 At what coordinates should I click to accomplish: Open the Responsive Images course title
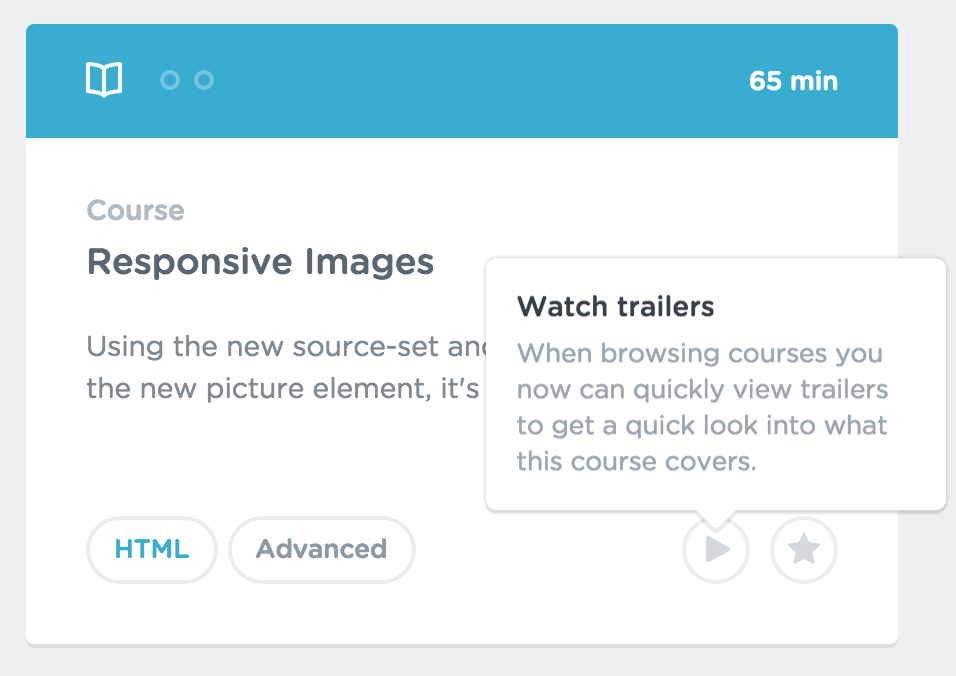coord(260,263)
